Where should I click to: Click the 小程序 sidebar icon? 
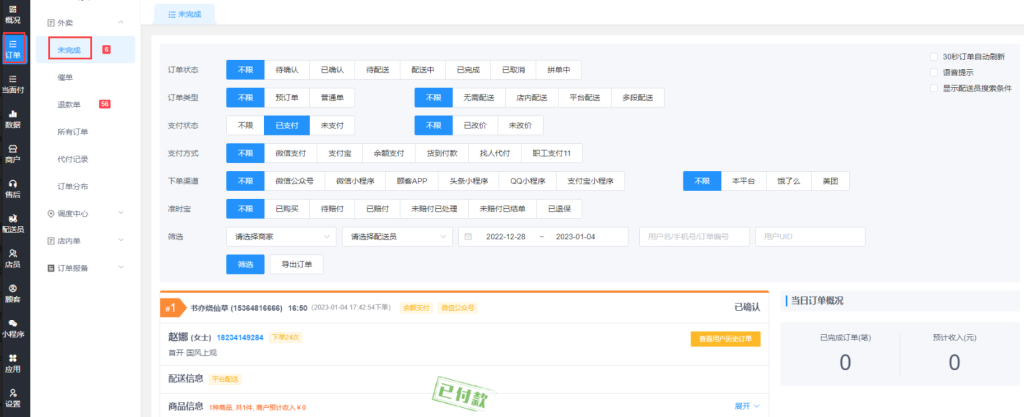click(x=13, y=327)
